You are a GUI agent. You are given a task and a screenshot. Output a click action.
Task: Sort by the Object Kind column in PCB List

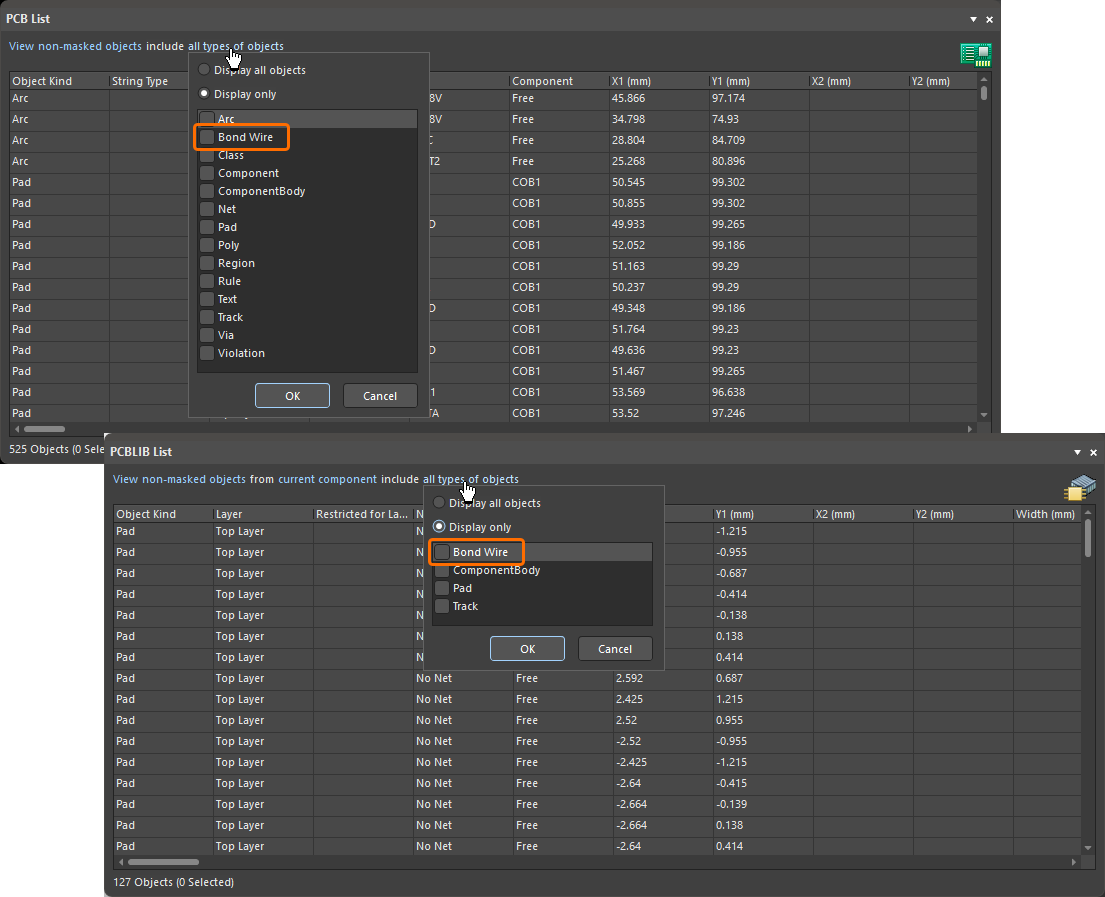click(x=42, y=81)
